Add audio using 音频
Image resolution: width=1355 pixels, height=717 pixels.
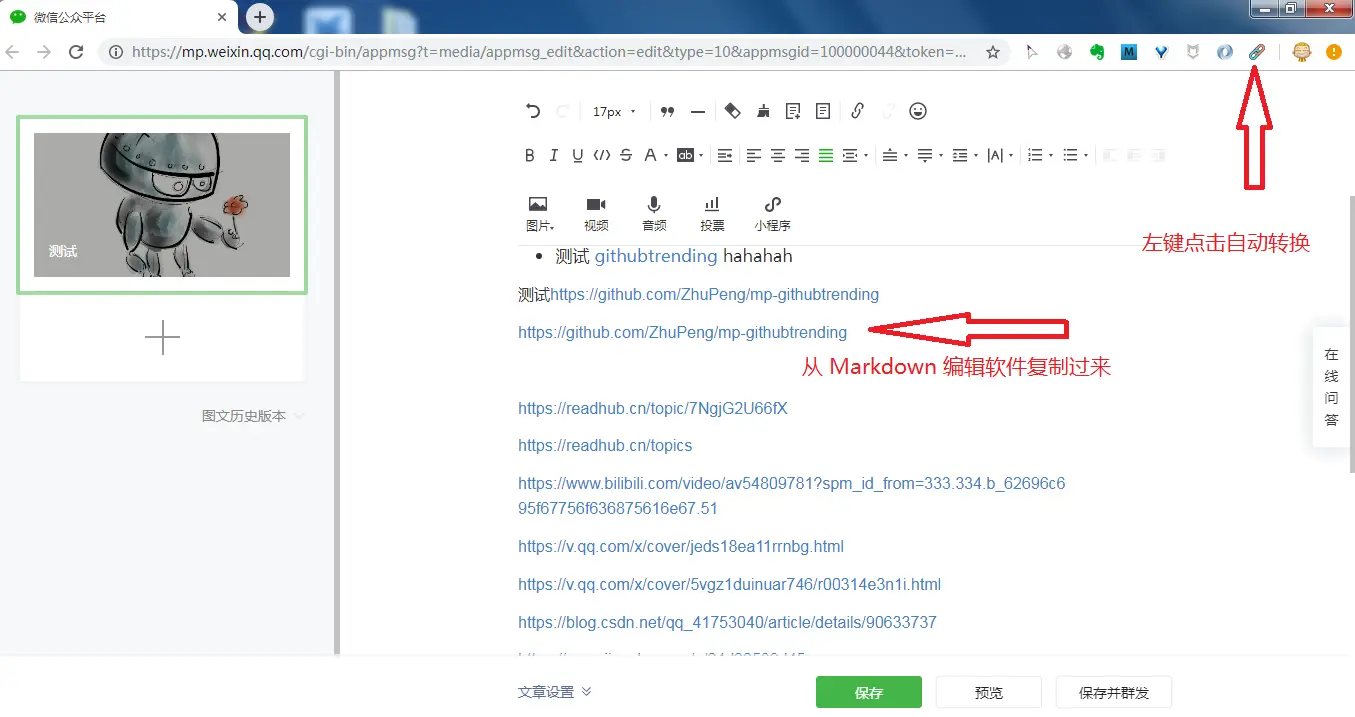[x=654, y=214]
